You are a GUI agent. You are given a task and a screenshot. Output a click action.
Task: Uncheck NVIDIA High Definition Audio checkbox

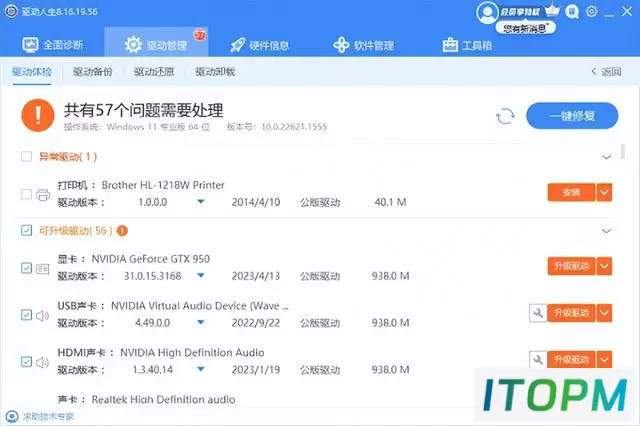point(27,362)
